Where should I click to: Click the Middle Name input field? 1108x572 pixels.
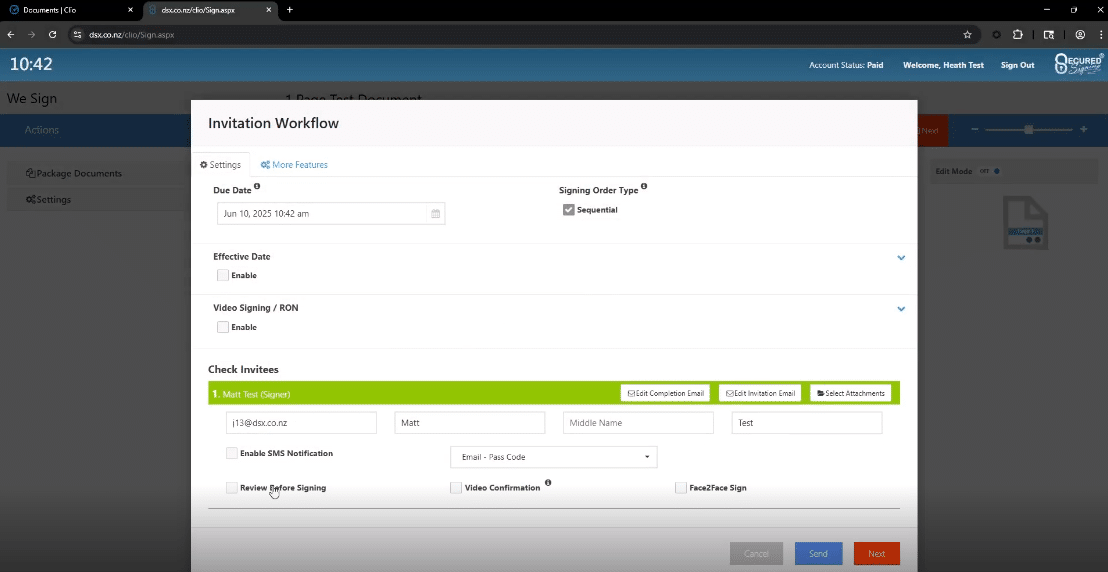point(638,423)
